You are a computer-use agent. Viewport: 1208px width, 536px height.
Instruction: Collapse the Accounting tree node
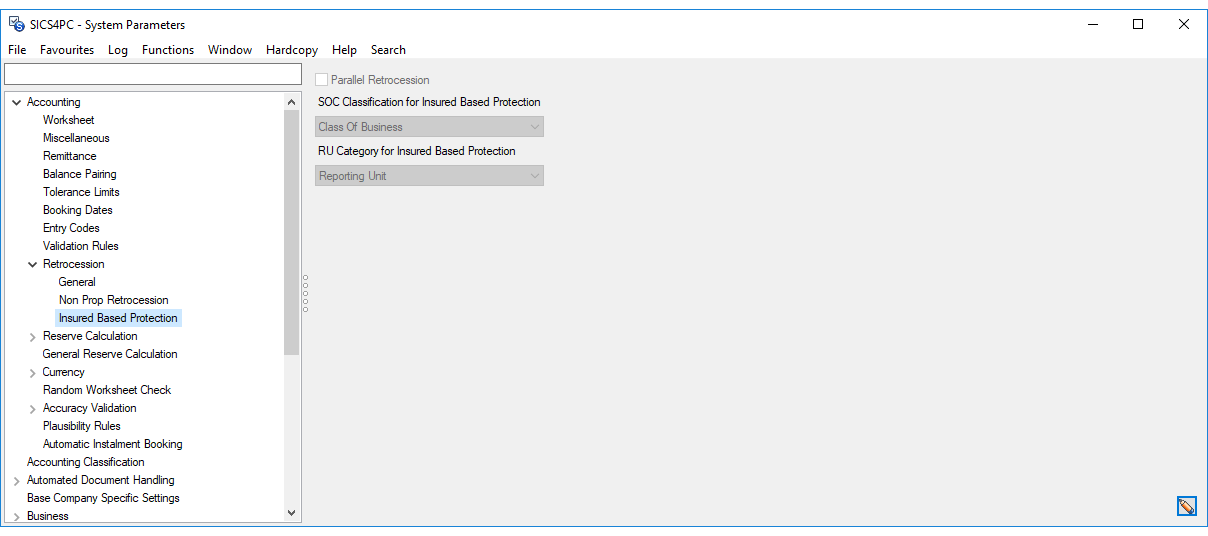[x=16, y=103]
